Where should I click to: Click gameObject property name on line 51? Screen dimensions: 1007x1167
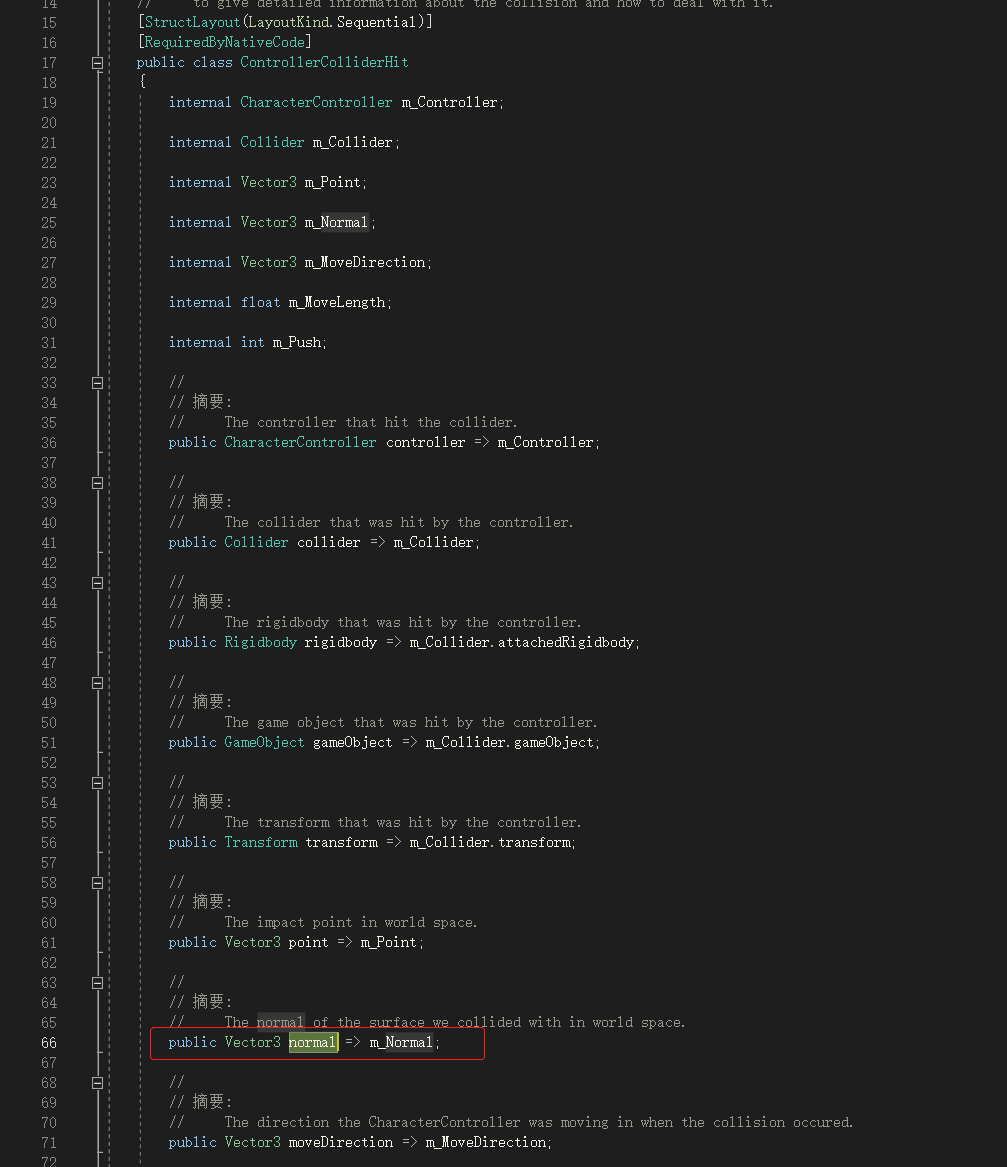[x=353, y=743]
